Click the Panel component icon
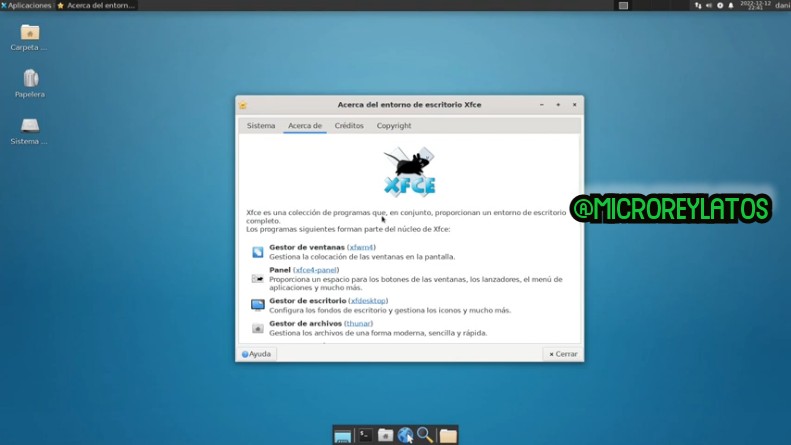Screen dimensions: 791x445 (257, 279)
